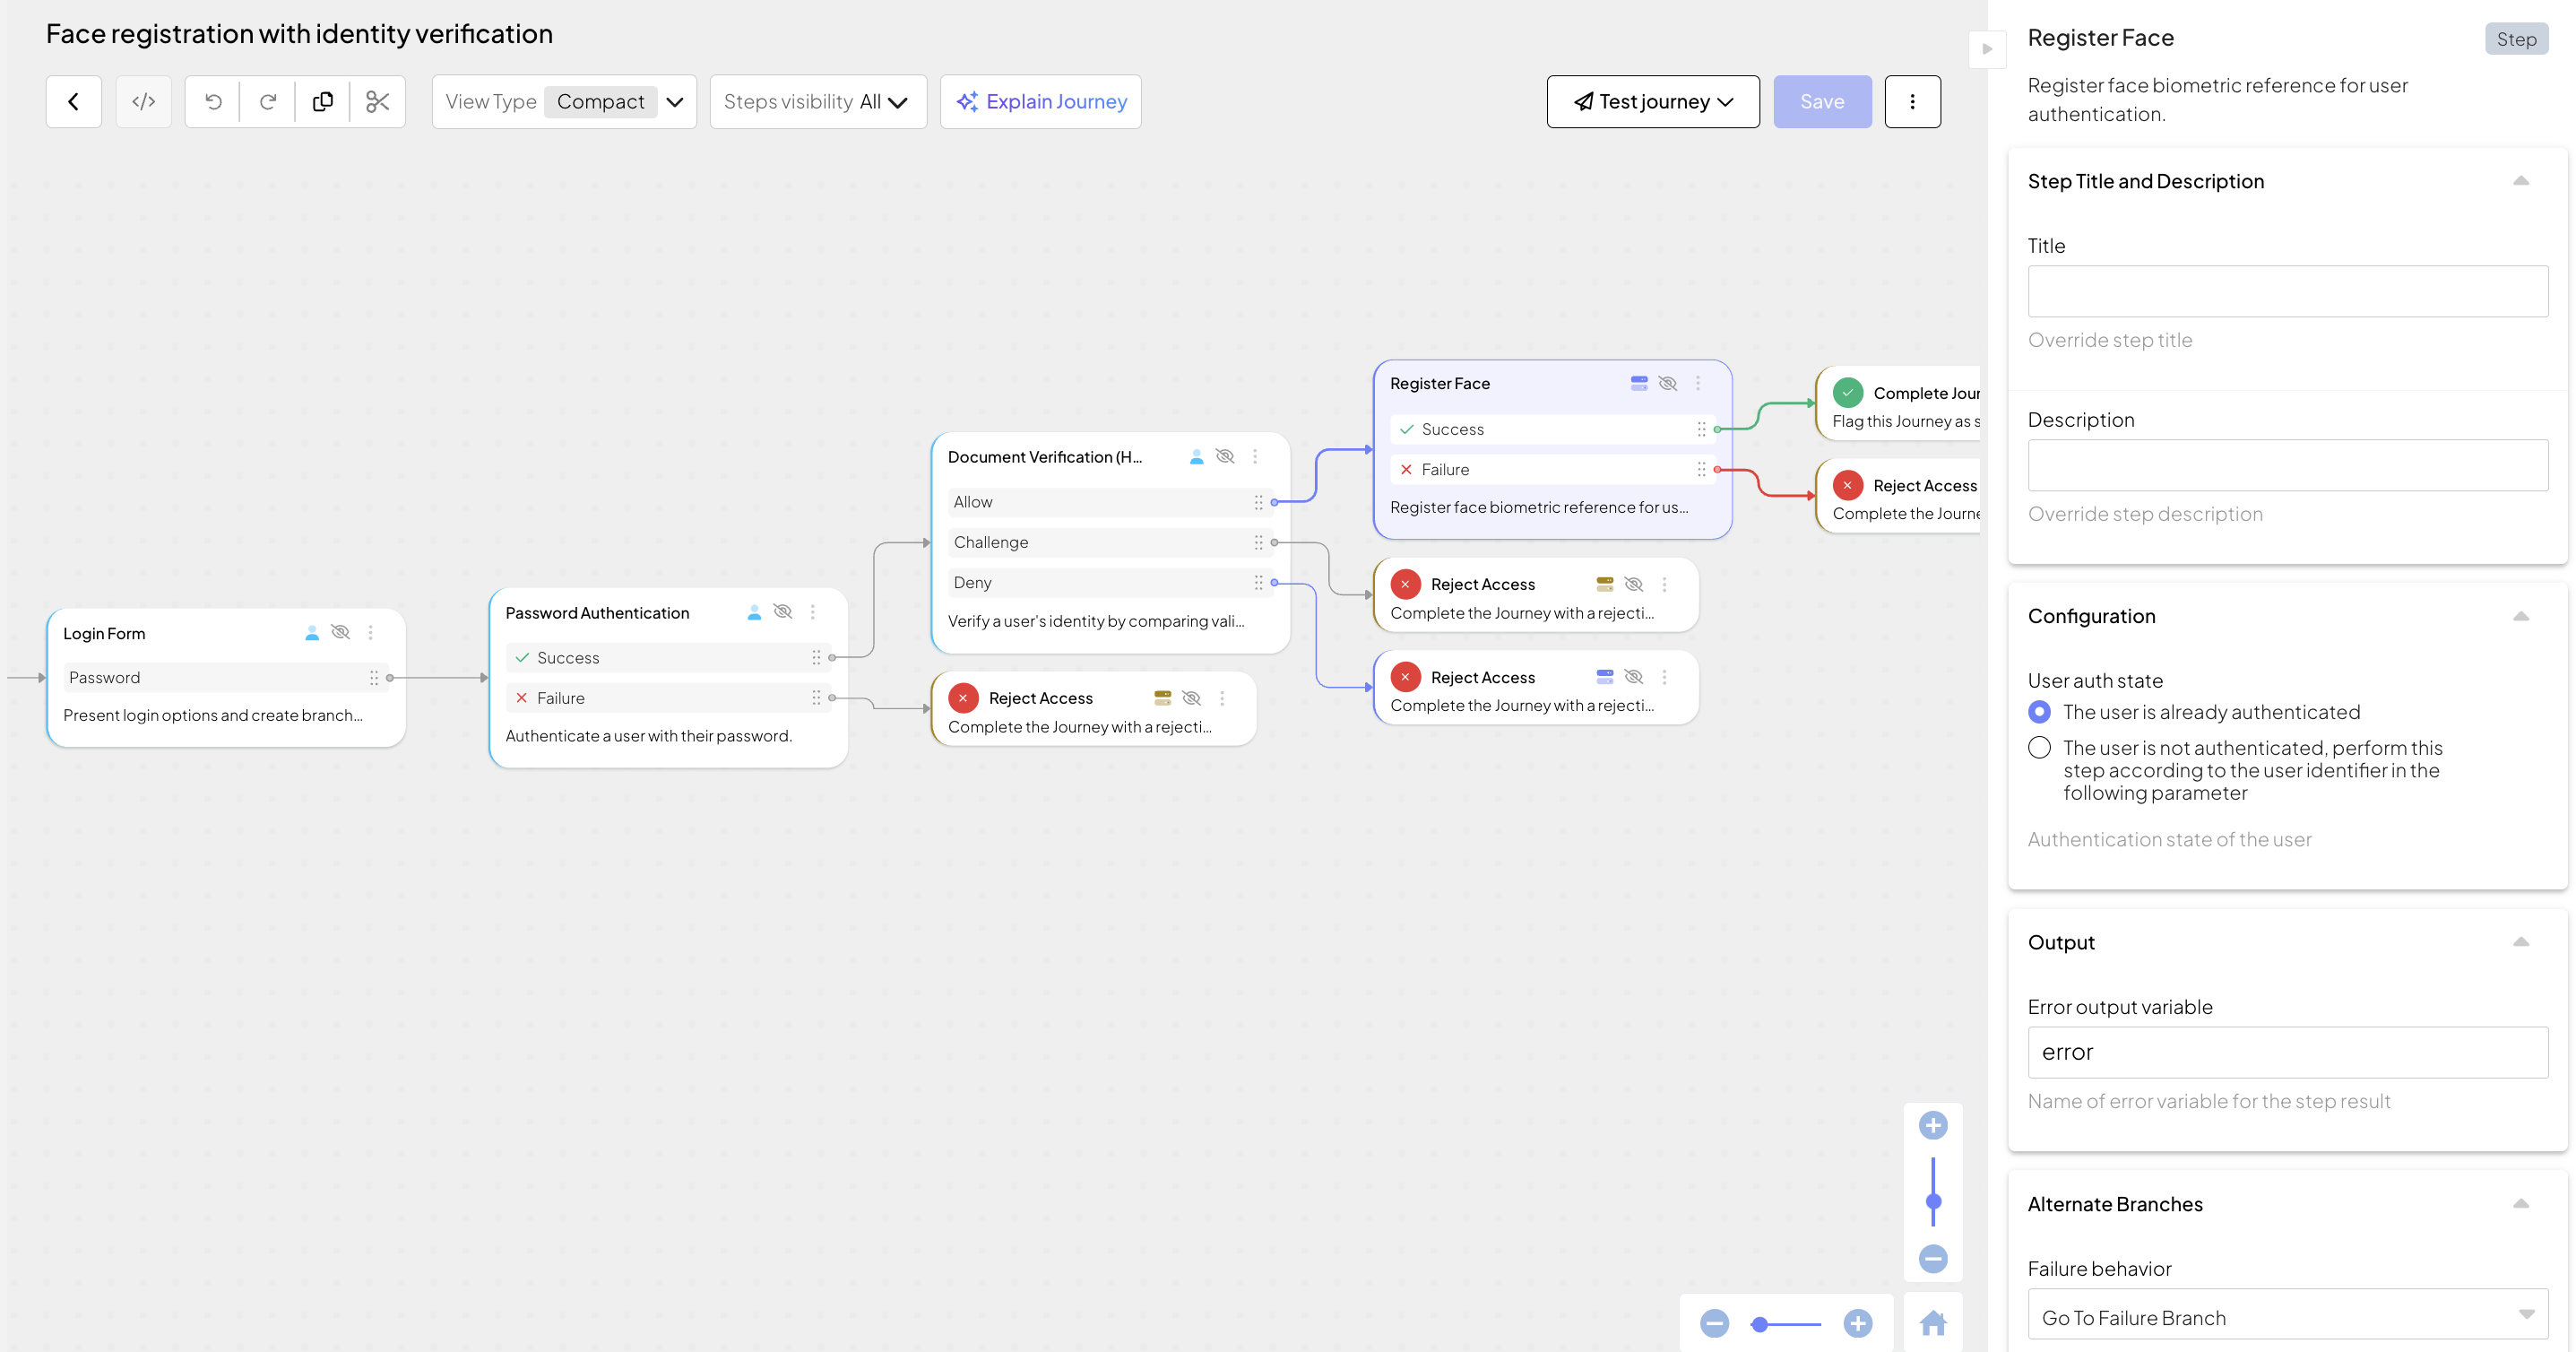The height and width of the screenshot is (1352, 2576).
Task: Click home icon to reset canvas view
Action: pyautogui.click(x=1932, y=1322)
